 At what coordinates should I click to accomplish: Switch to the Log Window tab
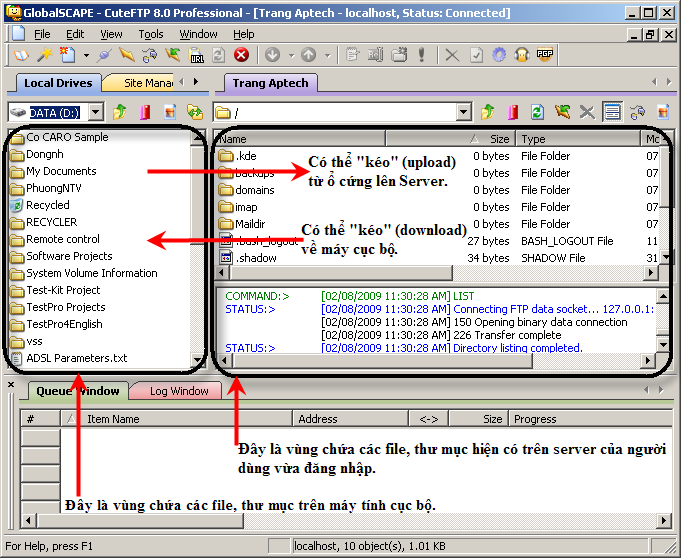[179, 391]
